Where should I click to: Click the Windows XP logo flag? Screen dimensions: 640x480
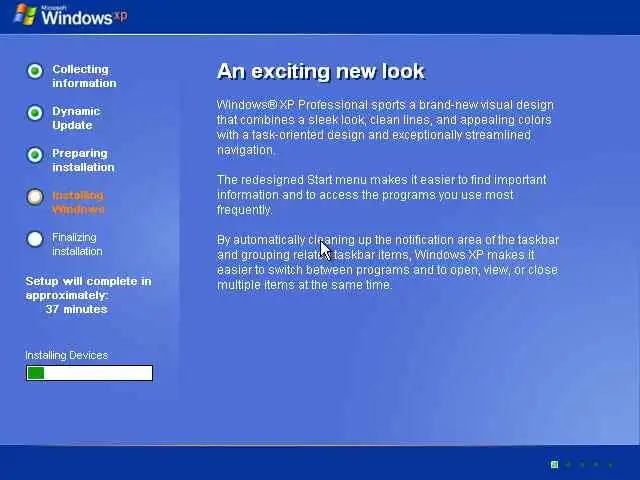(25, 15)
